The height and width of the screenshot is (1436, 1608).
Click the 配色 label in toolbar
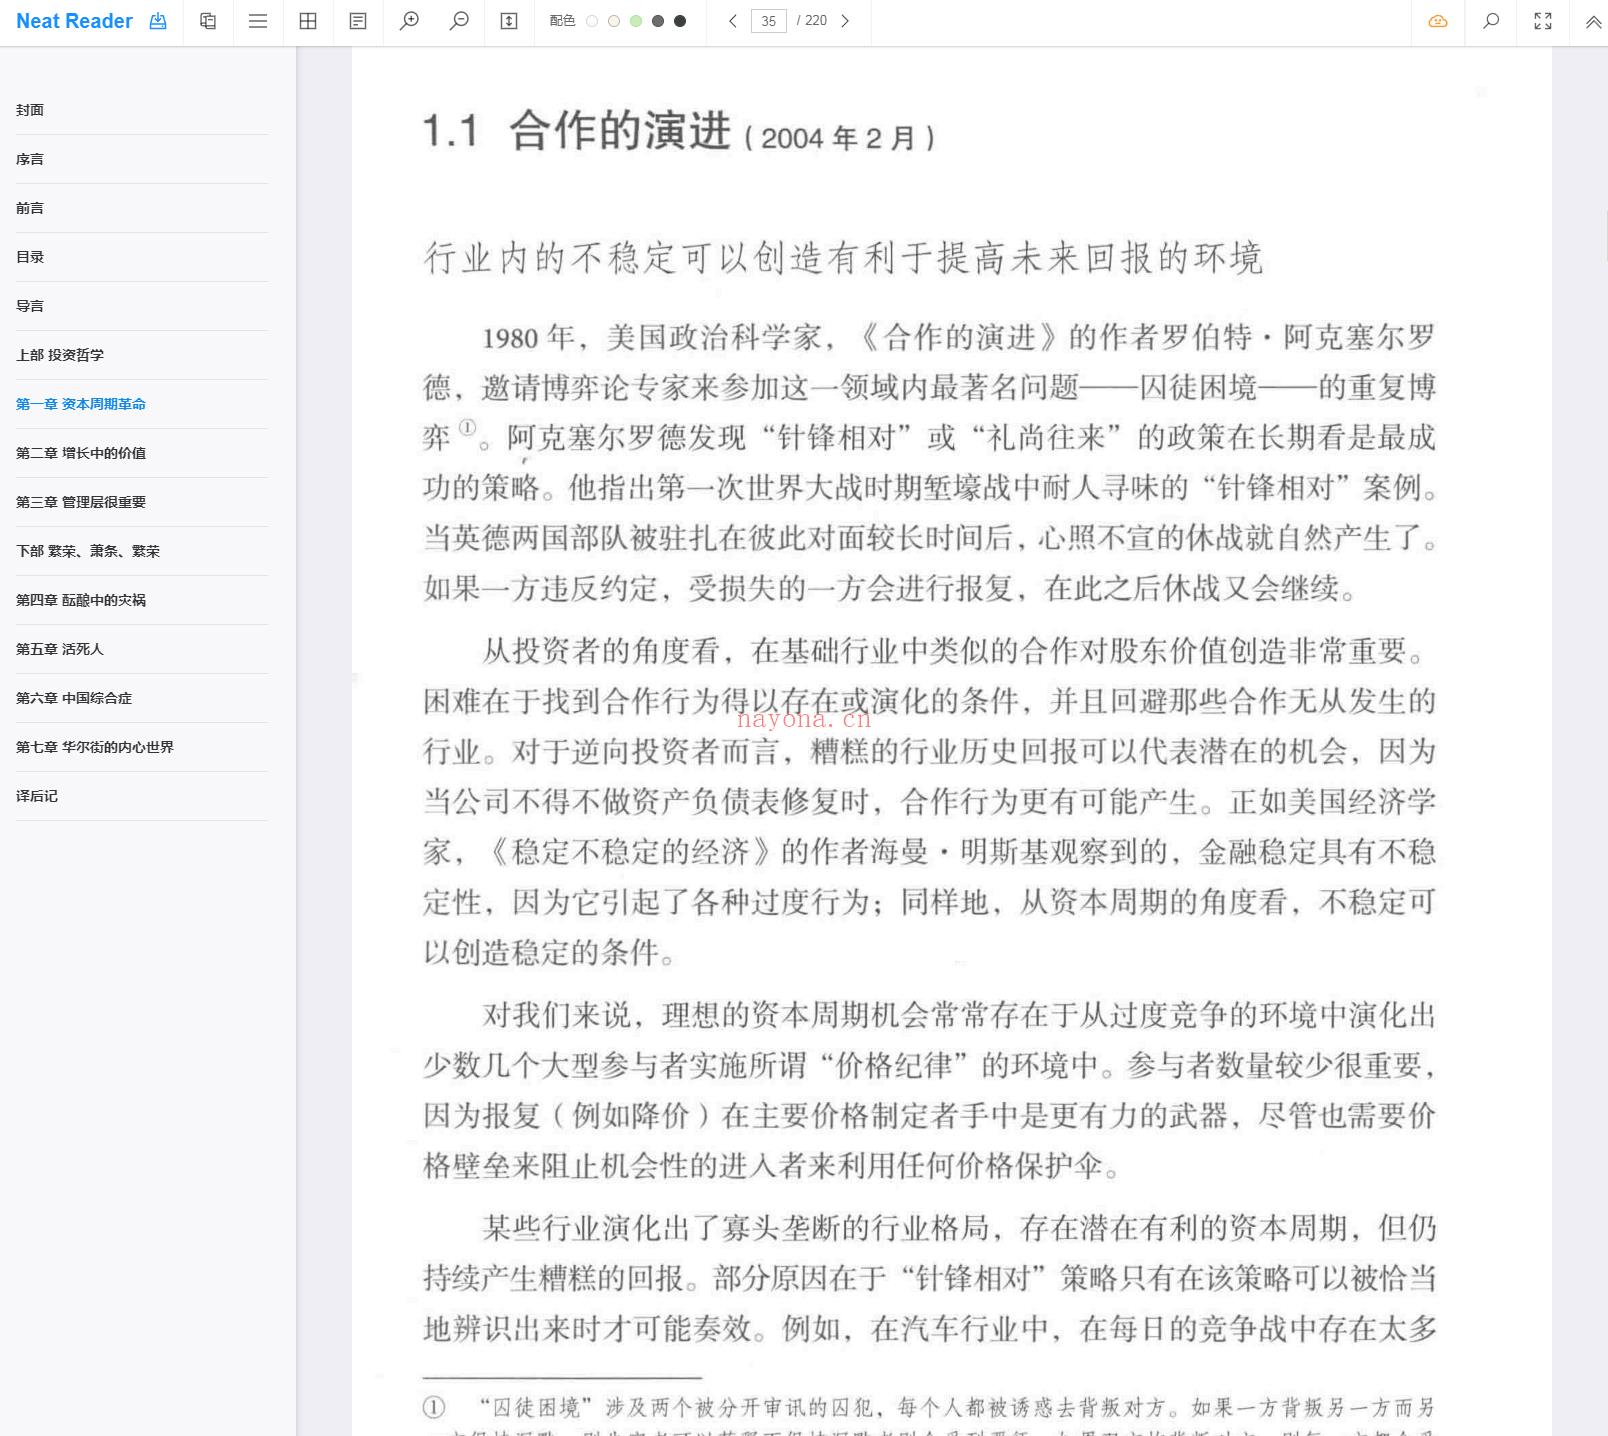pyautogui.click(x=562, y=21)
